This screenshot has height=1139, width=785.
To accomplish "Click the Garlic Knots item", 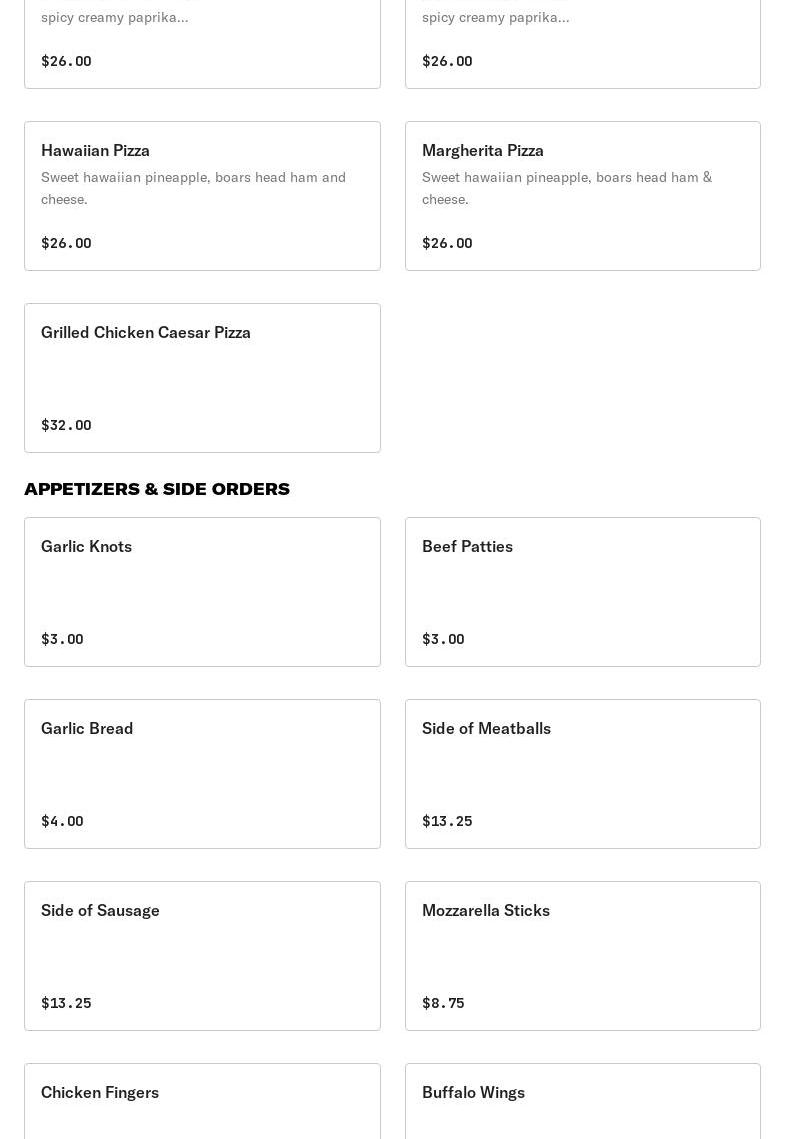I will pos(202,592).
